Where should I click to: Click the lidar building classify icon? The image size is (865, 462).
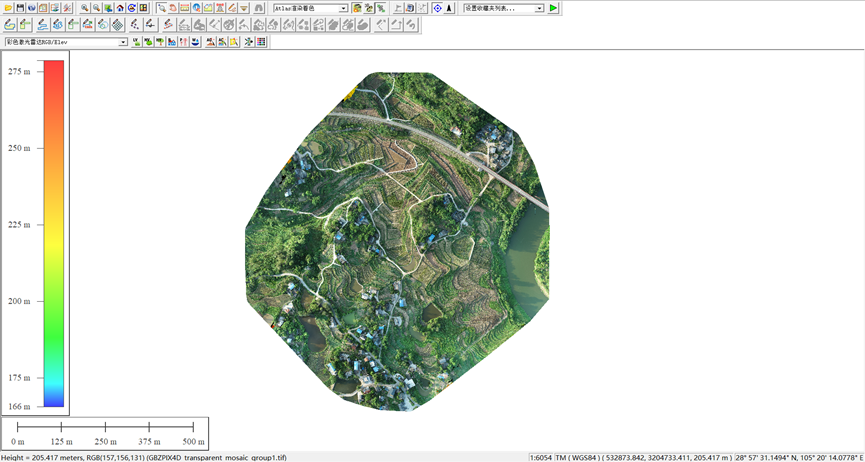click(x=172, y=42)
